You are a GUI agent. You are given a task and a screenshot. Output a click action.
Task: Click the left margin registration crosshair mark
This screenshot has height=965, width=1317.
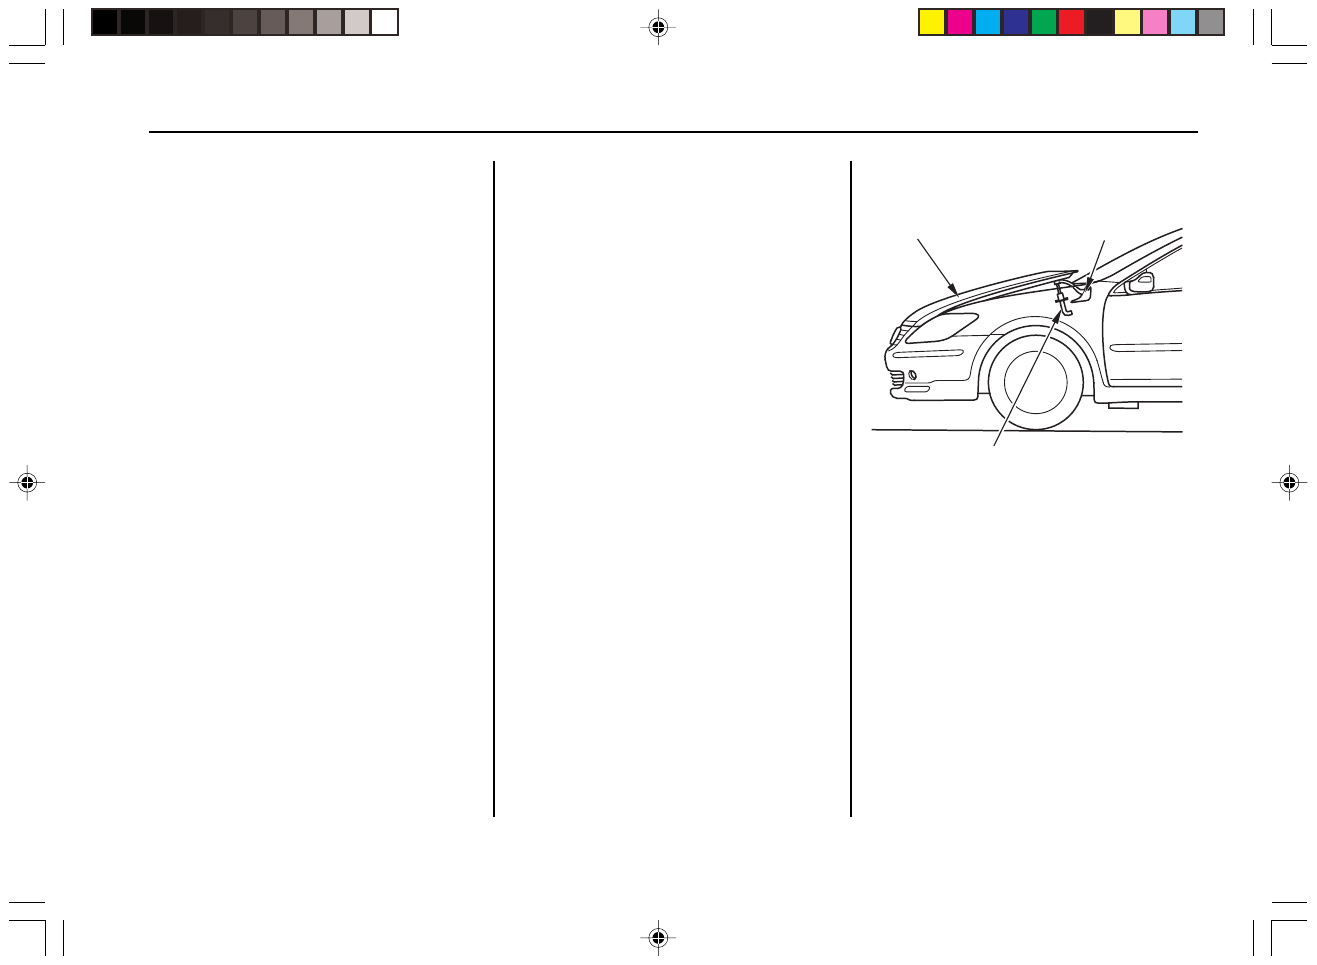tap(27, 482)
